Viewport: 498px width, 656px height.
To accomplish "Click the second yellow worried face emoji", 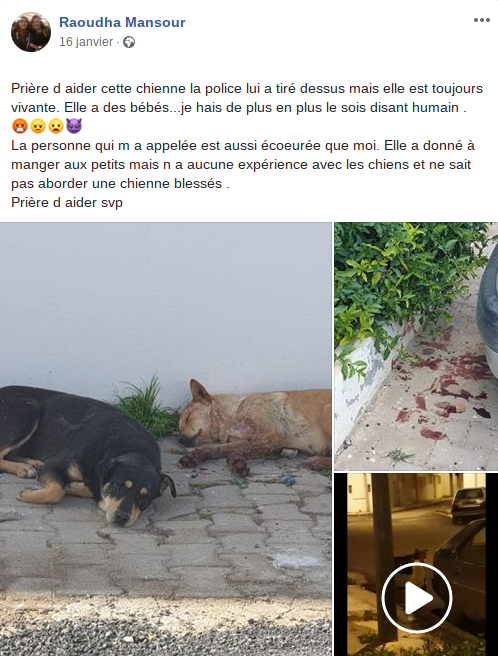I will [x=38, y=126].
